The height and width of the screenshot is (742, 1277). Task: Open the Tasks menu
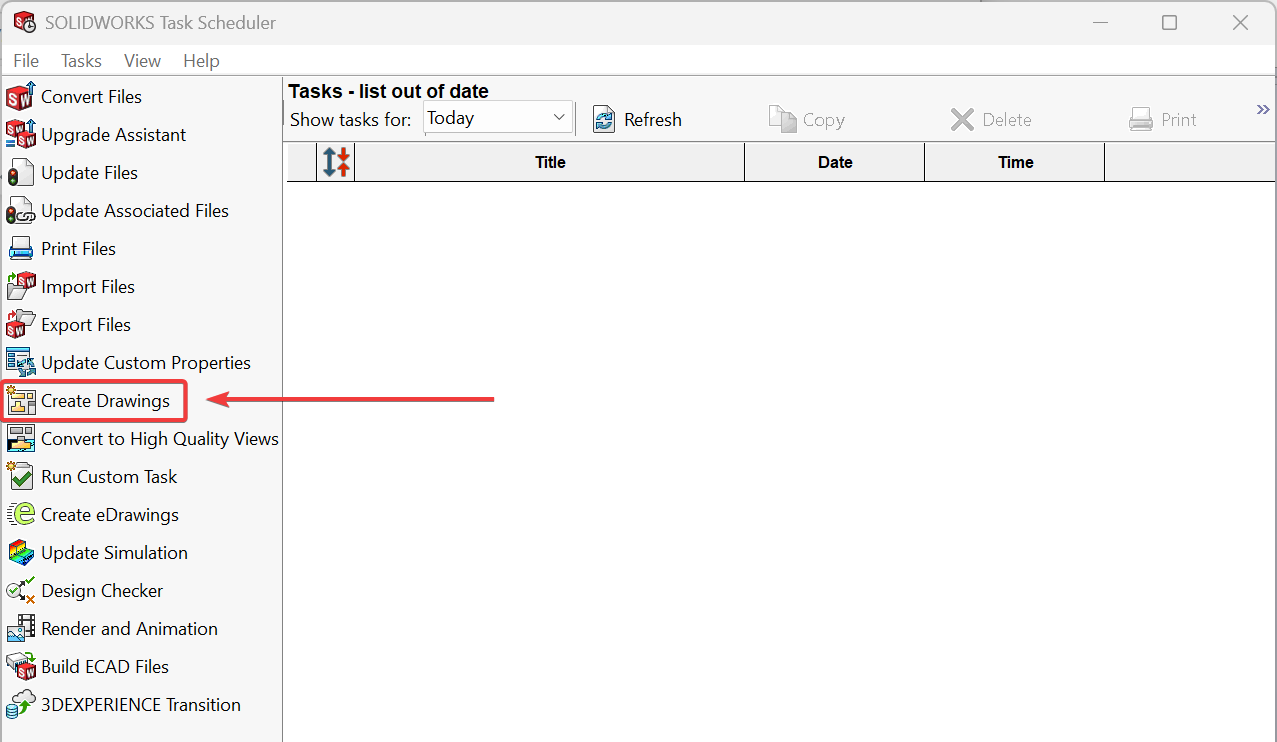81,61
